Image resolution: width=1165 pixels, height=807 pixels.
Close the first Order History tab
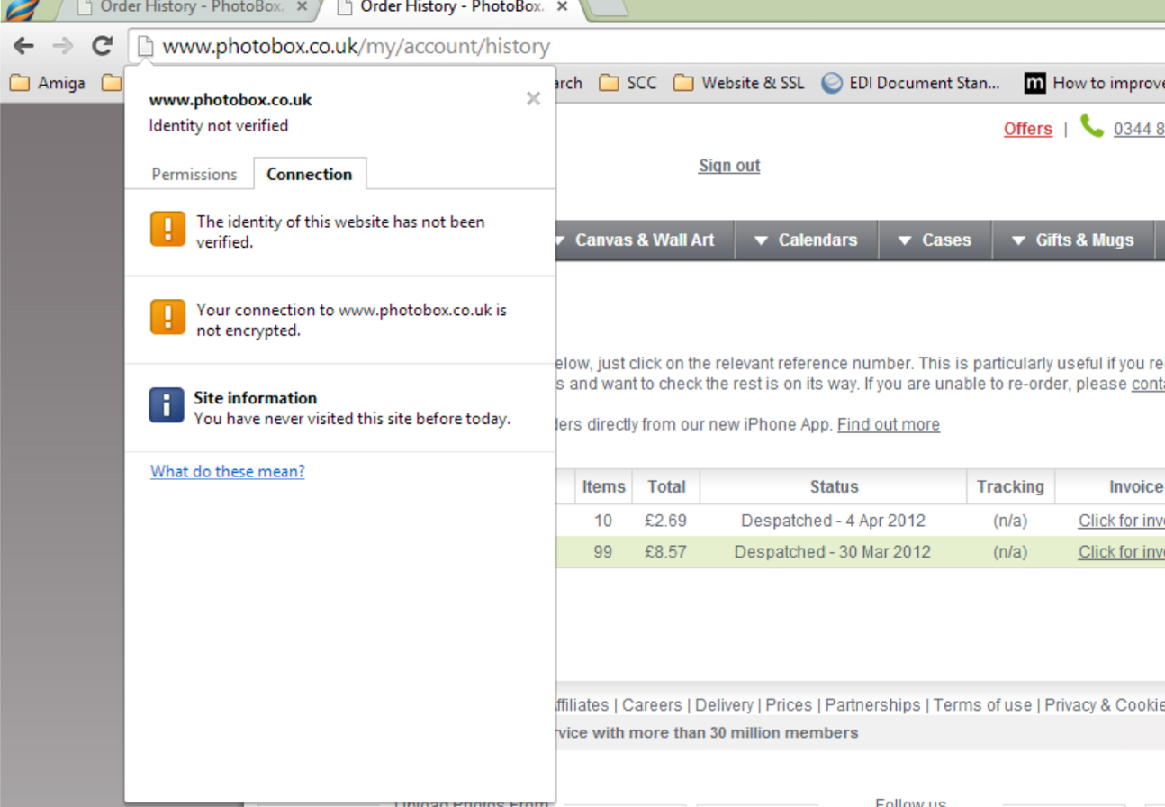click(302, 7)
